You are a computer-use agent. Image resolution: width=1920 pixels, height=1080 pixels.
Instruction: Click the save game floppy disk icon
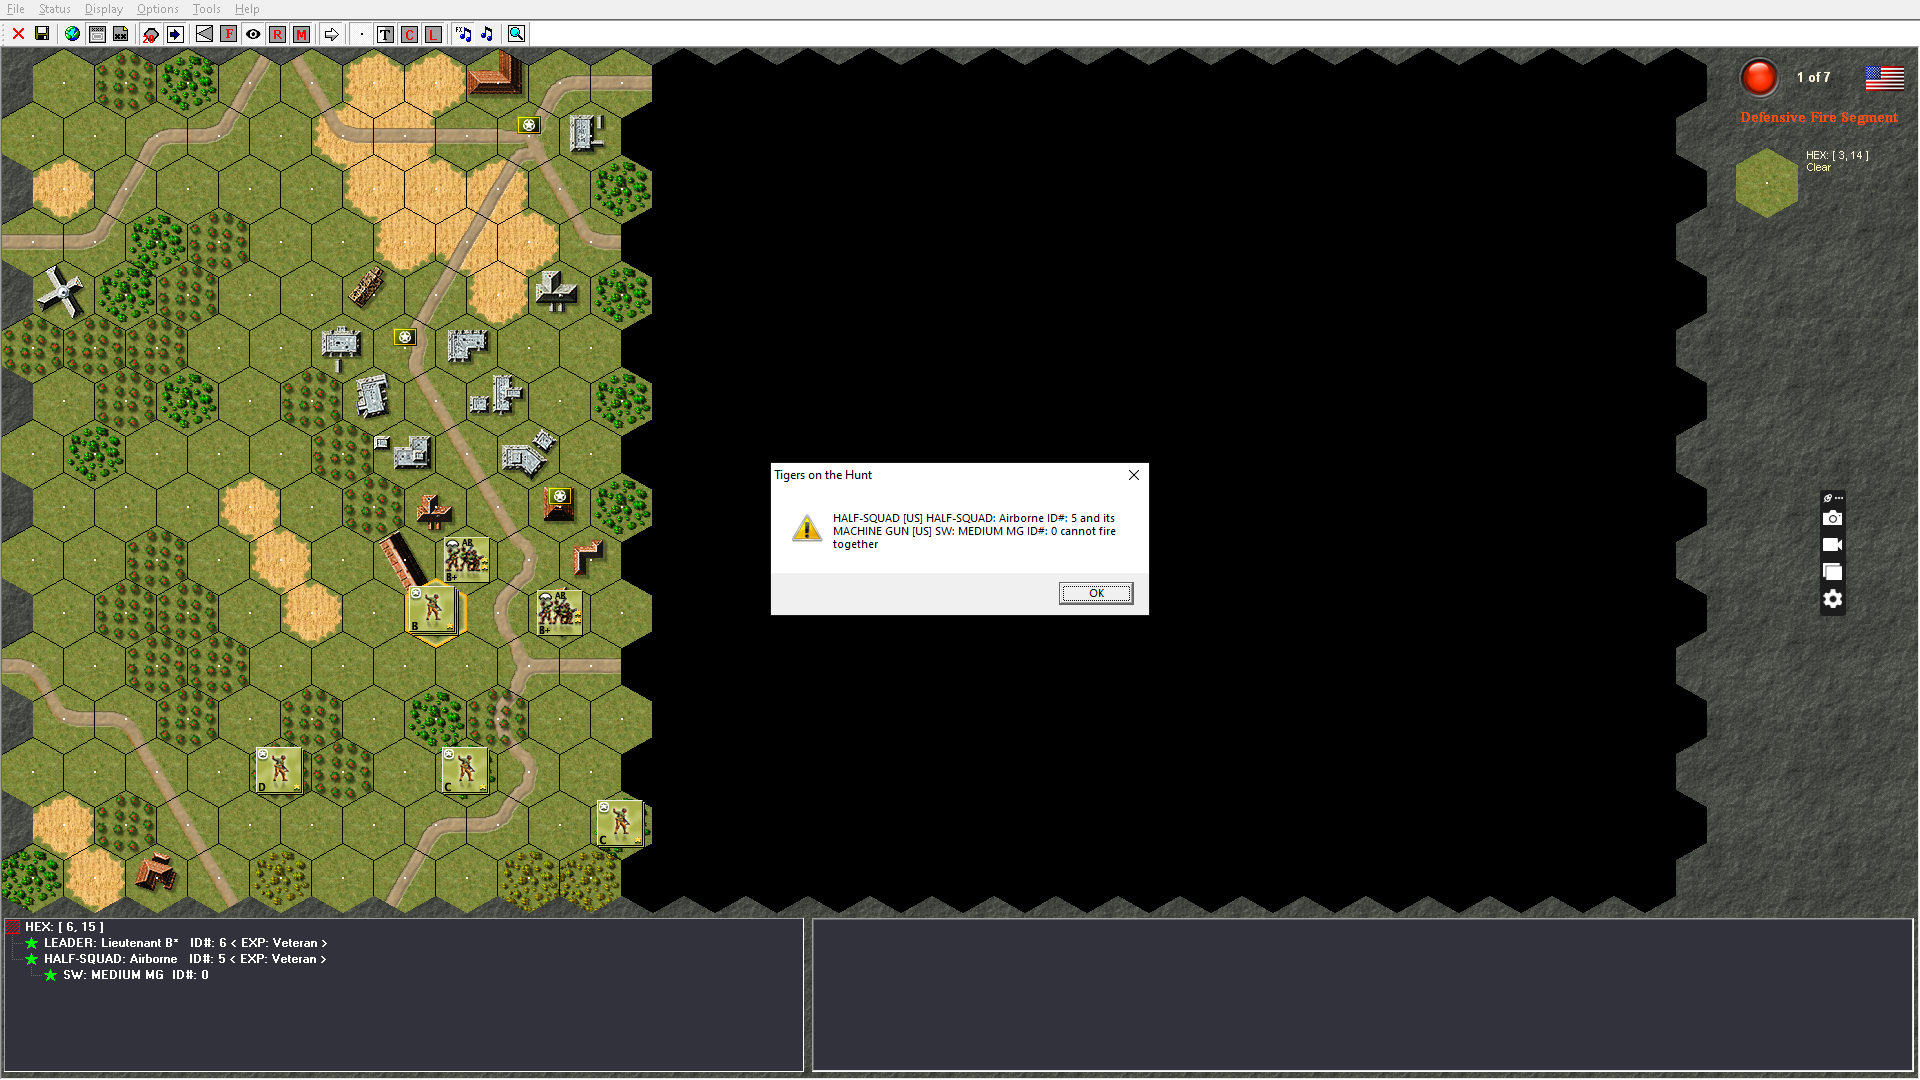(42, 34)
